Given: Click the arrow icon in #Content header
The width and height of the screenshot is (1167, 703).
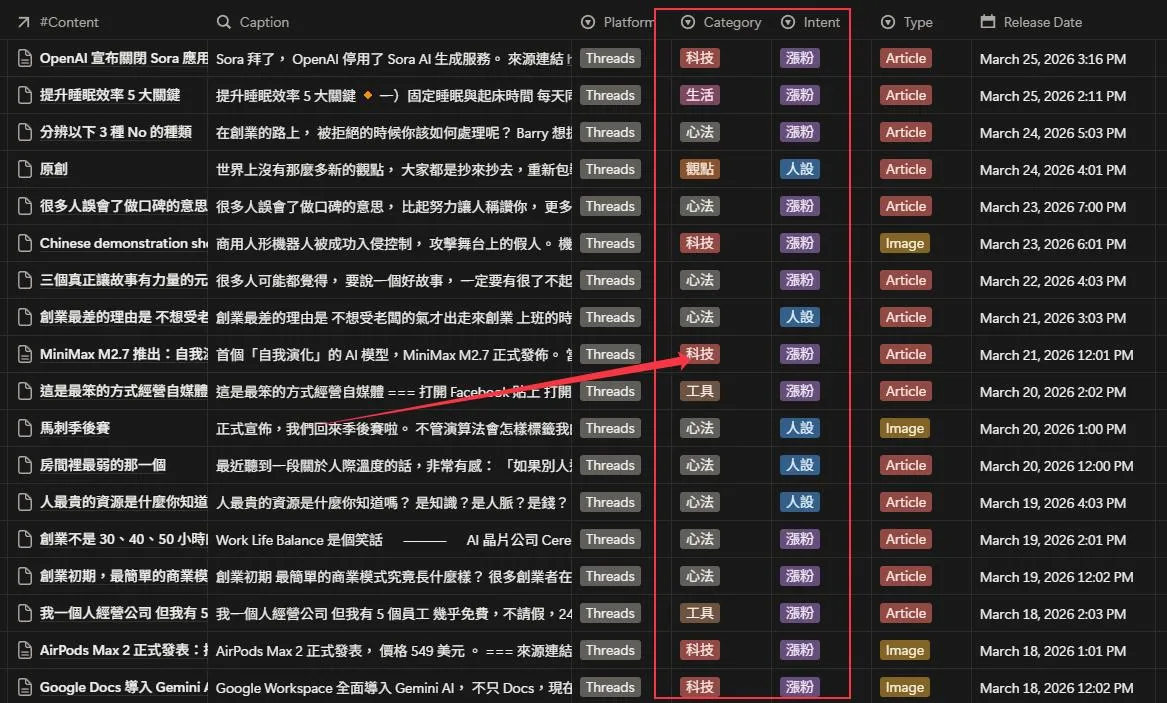Looking at the screenshot, I should tap(24, 22).
